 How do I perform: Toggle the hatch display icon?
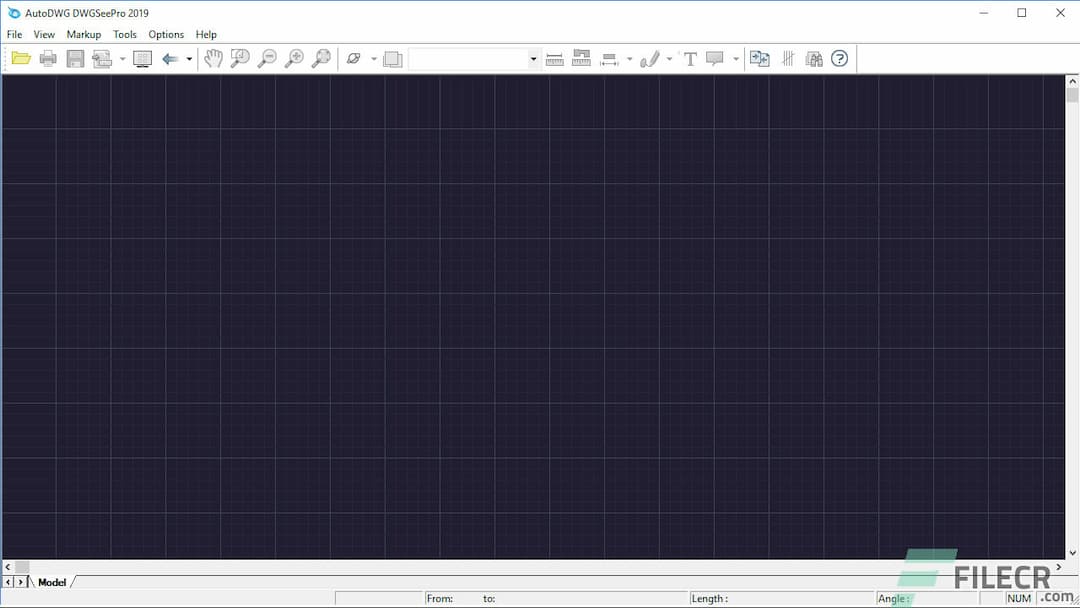[788, 58]
